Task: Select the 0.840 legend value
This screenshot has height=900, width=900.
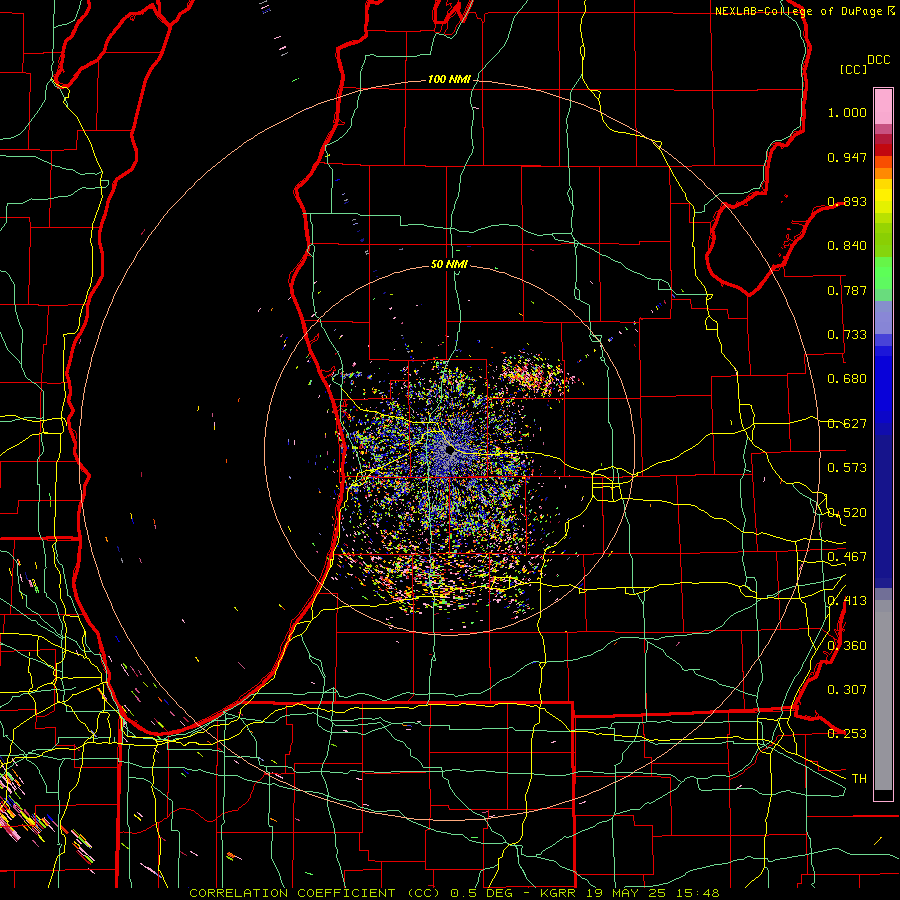Action: coord(847,246)
